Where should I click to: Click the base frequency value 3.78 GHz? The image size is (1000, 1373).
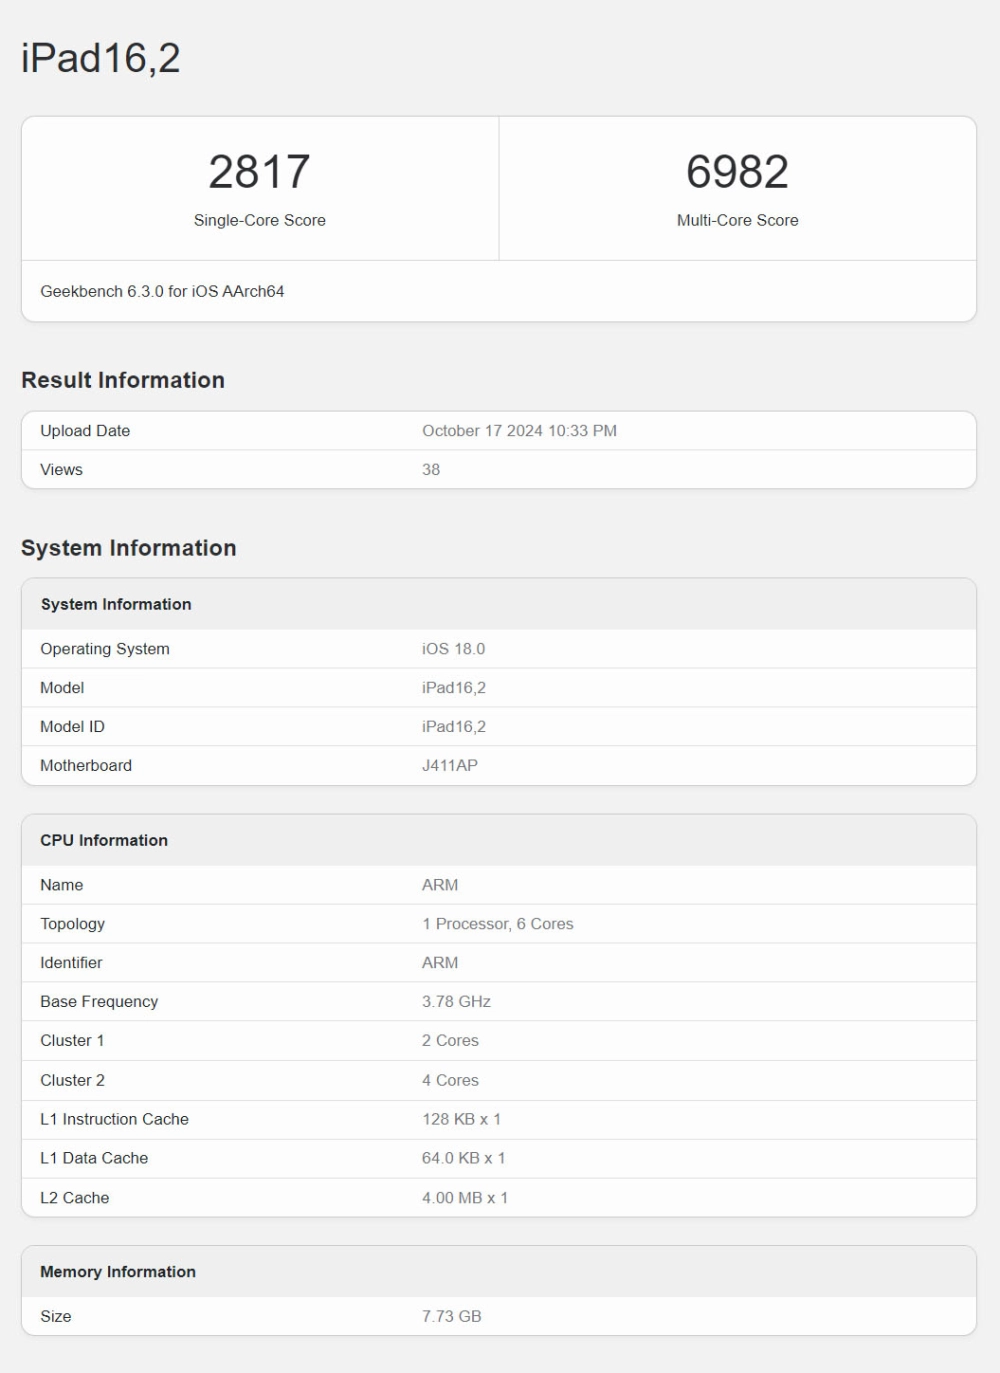pyautogui.click(x=456, y=1002)
